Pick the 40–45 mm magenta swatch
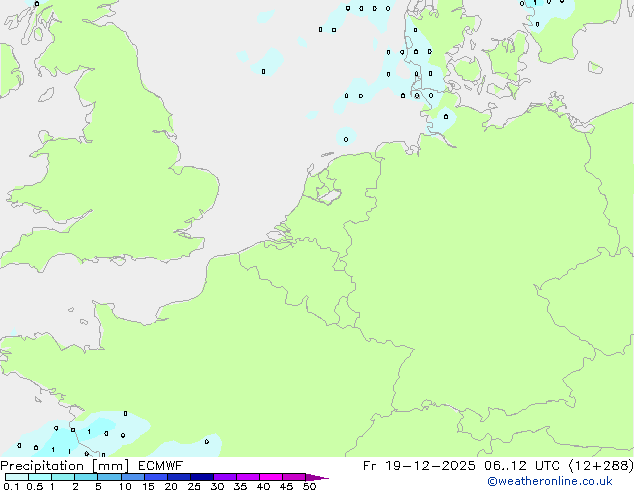 pyautogui.click(x=271, y=477)
